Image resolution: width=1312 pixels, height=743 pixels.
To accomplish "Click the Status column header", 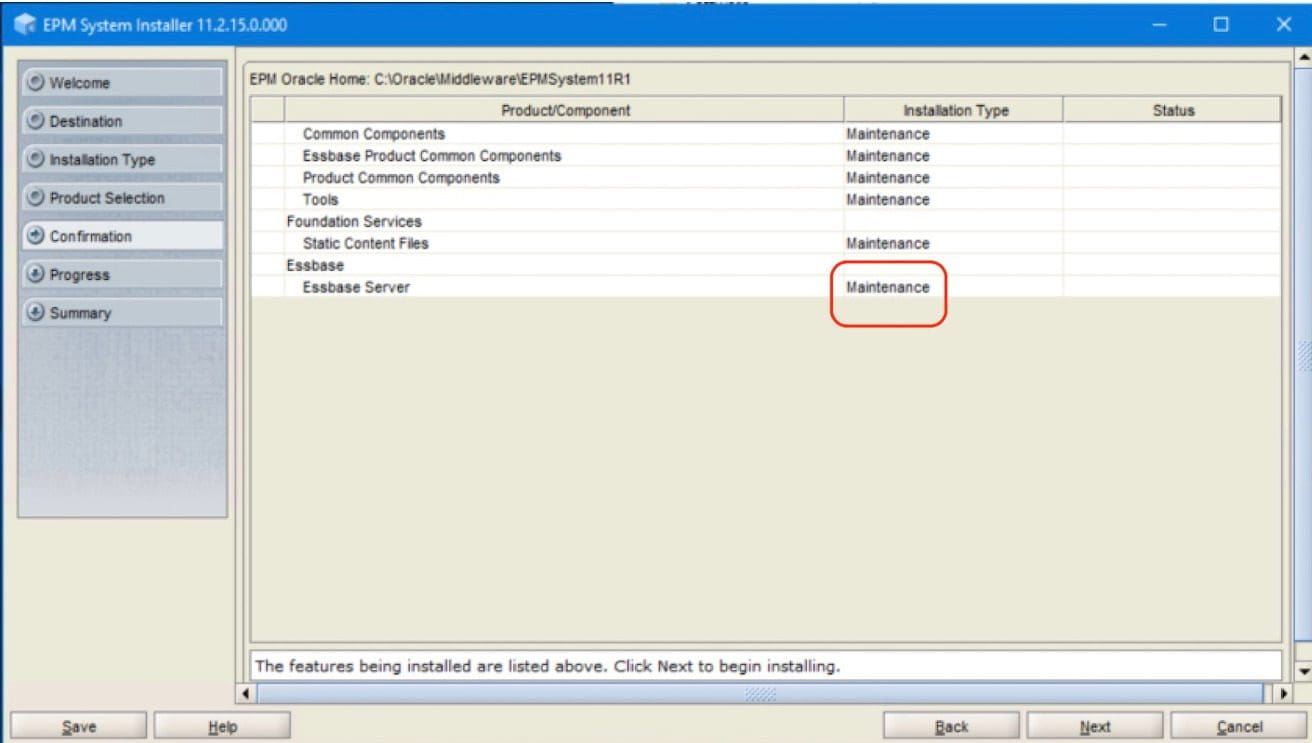I will [x=1172, y=110].
